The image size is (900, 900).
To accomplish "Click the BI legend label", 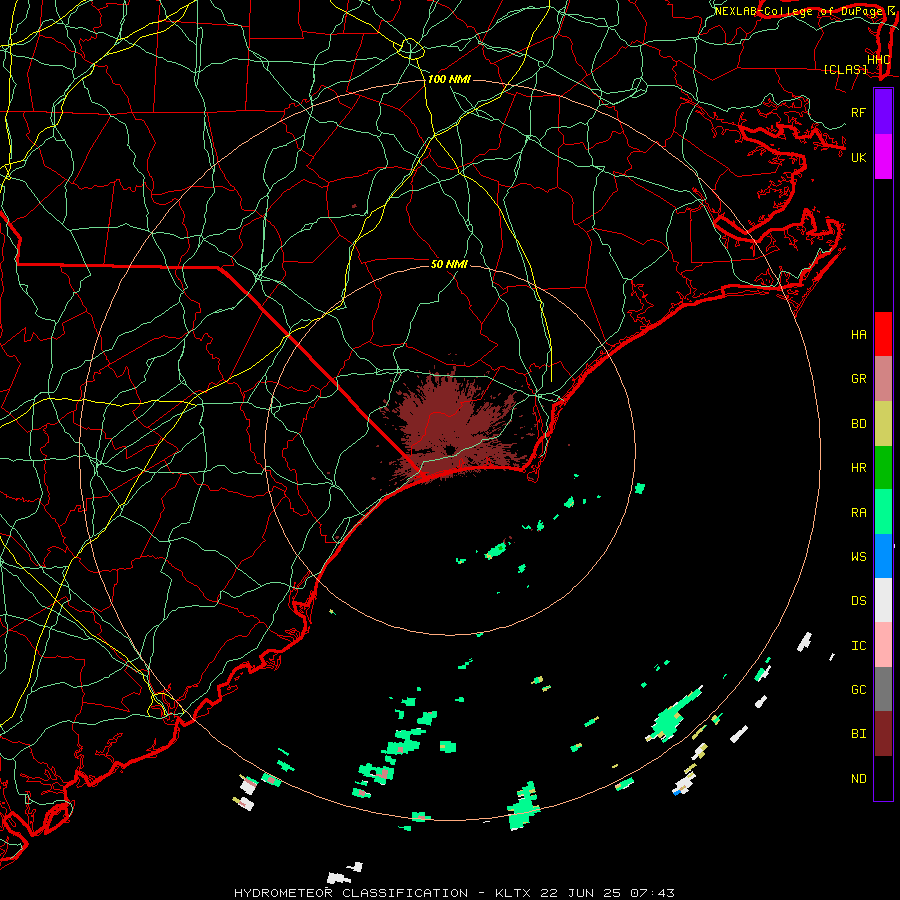I will point(859,734).
